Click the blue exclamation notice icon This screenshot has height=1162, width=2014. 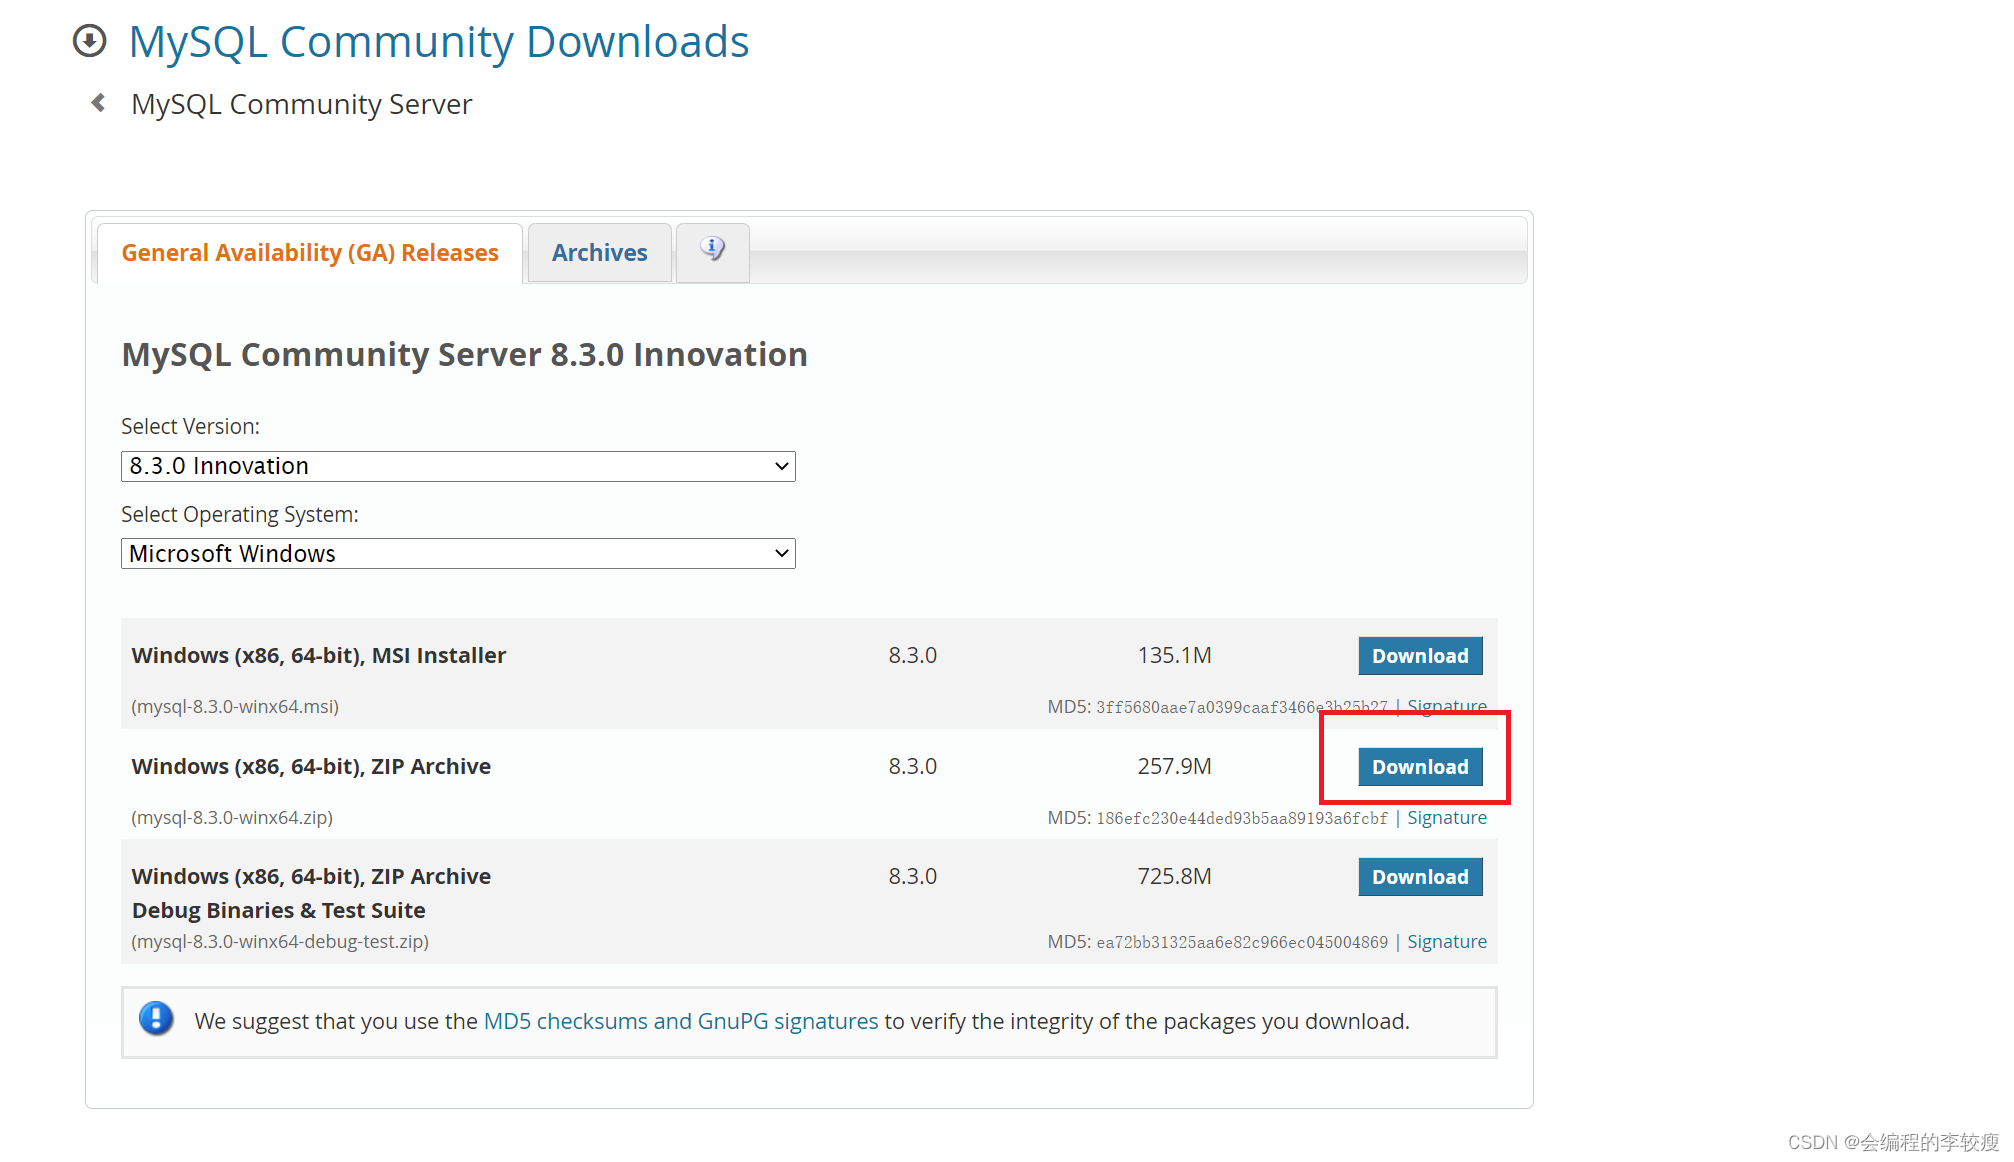(156, 1019)
